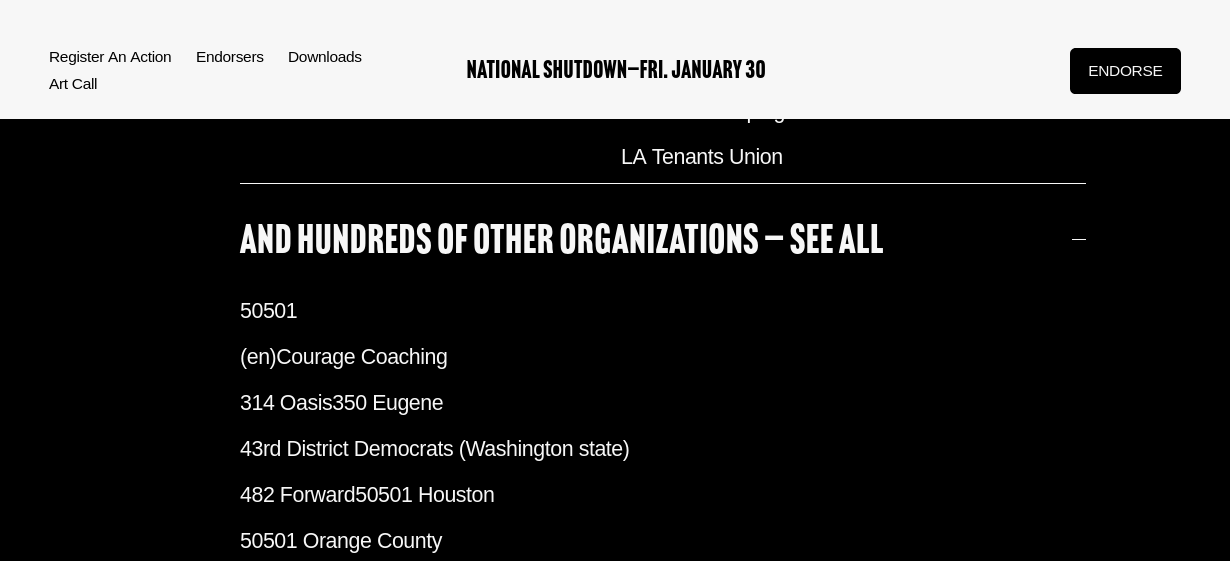Select Art Call in the navigation

73,84
